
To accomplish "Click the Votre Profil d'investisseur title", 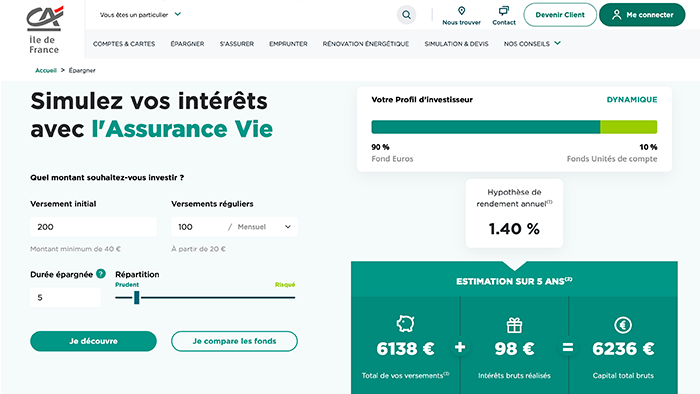I will click(x=422, y=100).
